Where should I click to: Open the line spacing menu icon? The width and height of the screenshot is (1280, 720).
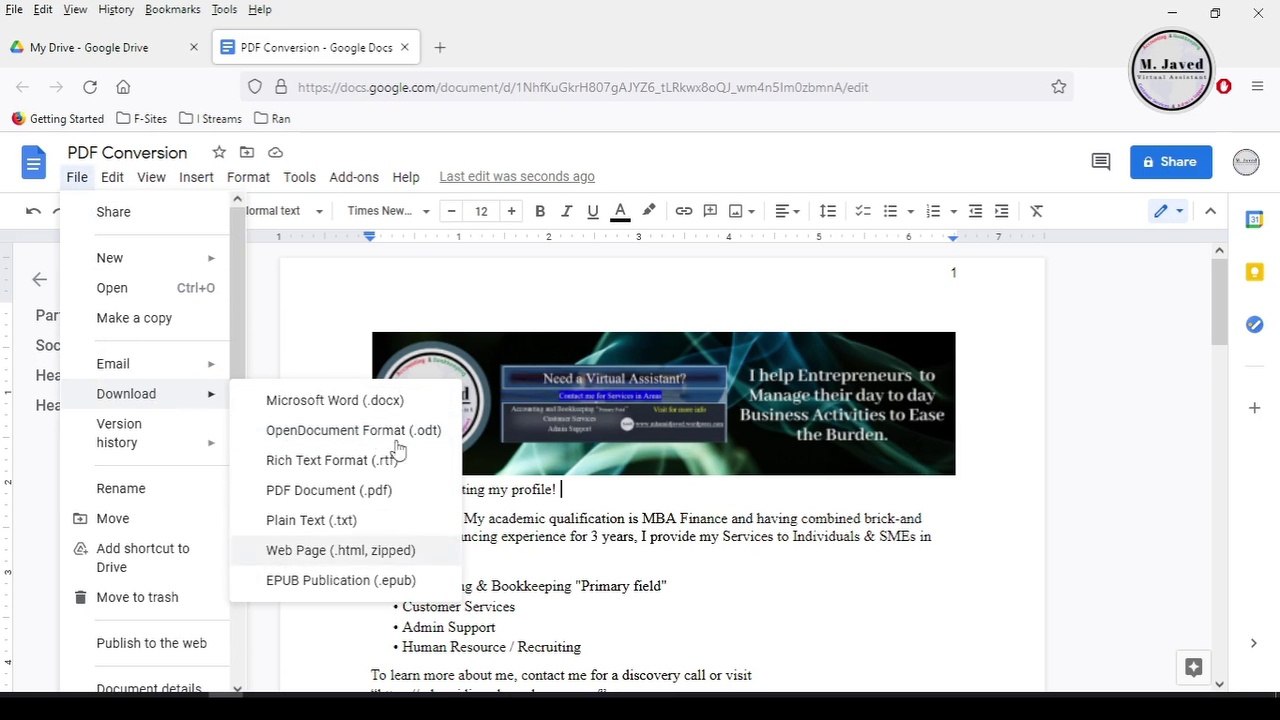(828, 211)
